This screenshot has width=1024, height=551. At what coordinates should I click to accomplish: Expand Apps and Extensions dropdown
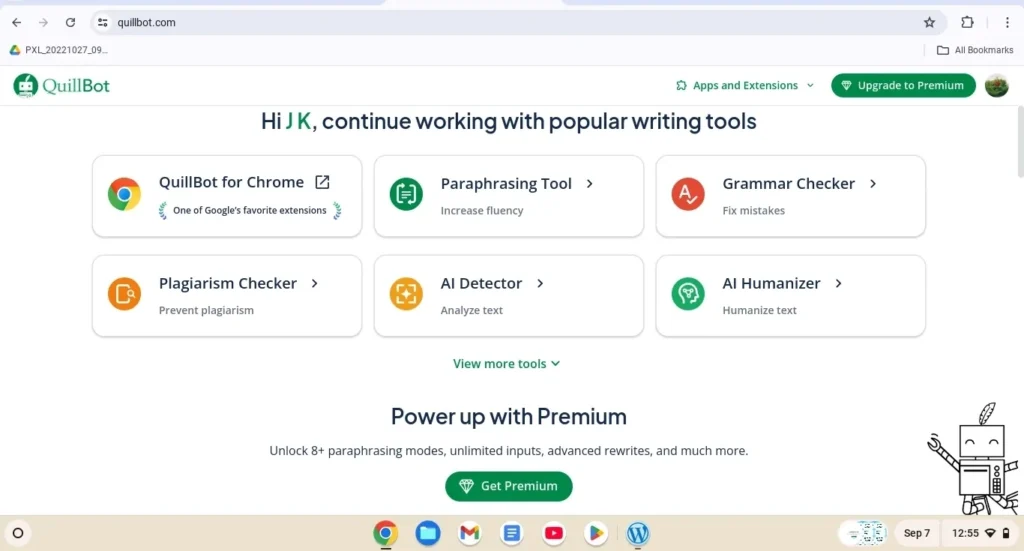tap(745, 86)
